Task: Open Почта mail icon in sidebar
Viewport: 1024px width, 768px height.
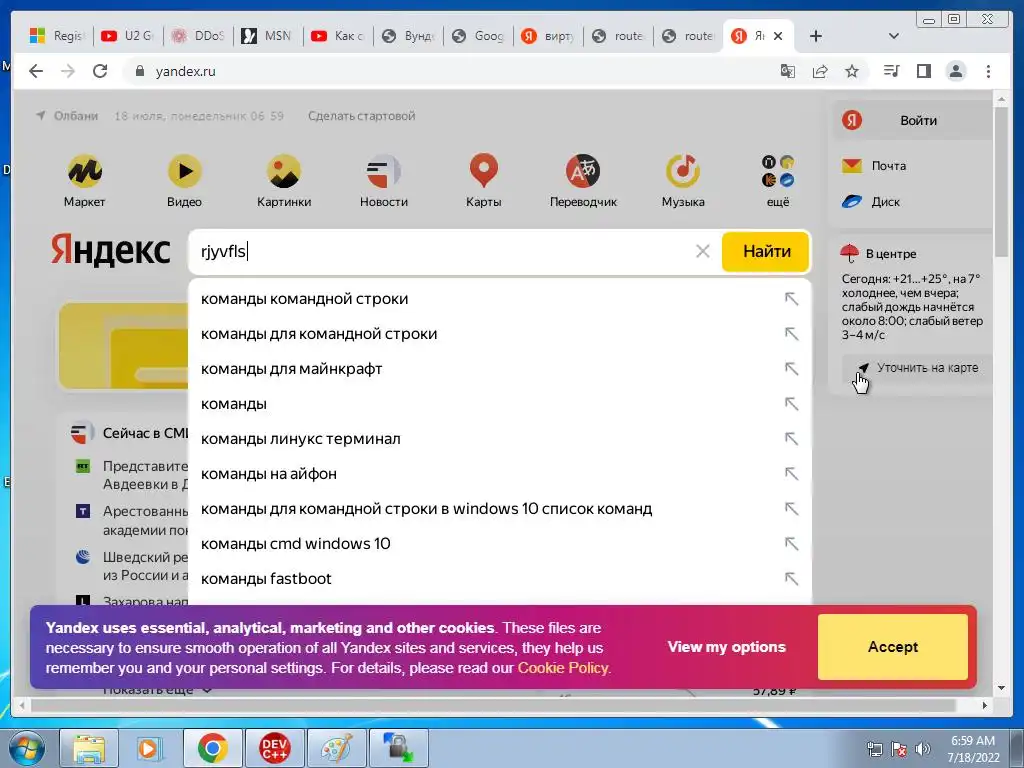Action: click(x=852, y=166)
